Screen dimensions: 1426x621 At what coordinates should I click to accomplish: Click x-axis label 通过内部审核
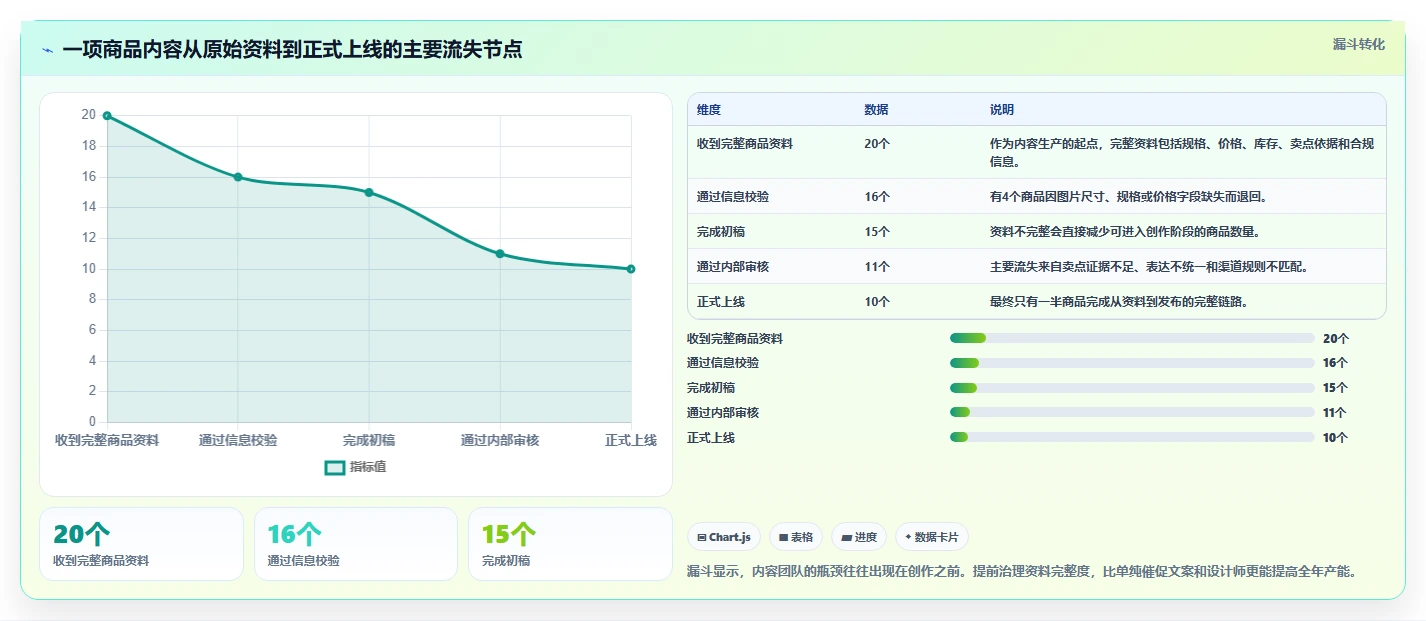pyautogui.click(x=500, y=440)
